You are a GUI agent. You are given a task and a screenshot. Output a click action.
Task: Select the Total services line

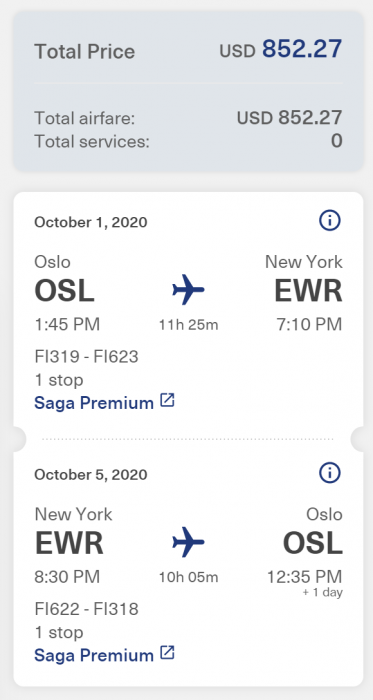point(188,142)
